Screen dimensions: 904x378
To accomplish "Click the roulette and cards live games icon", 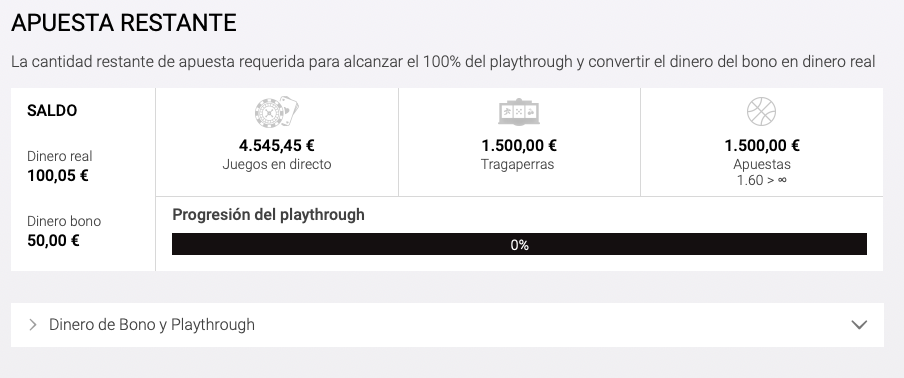I will click(x=277, y=112).
